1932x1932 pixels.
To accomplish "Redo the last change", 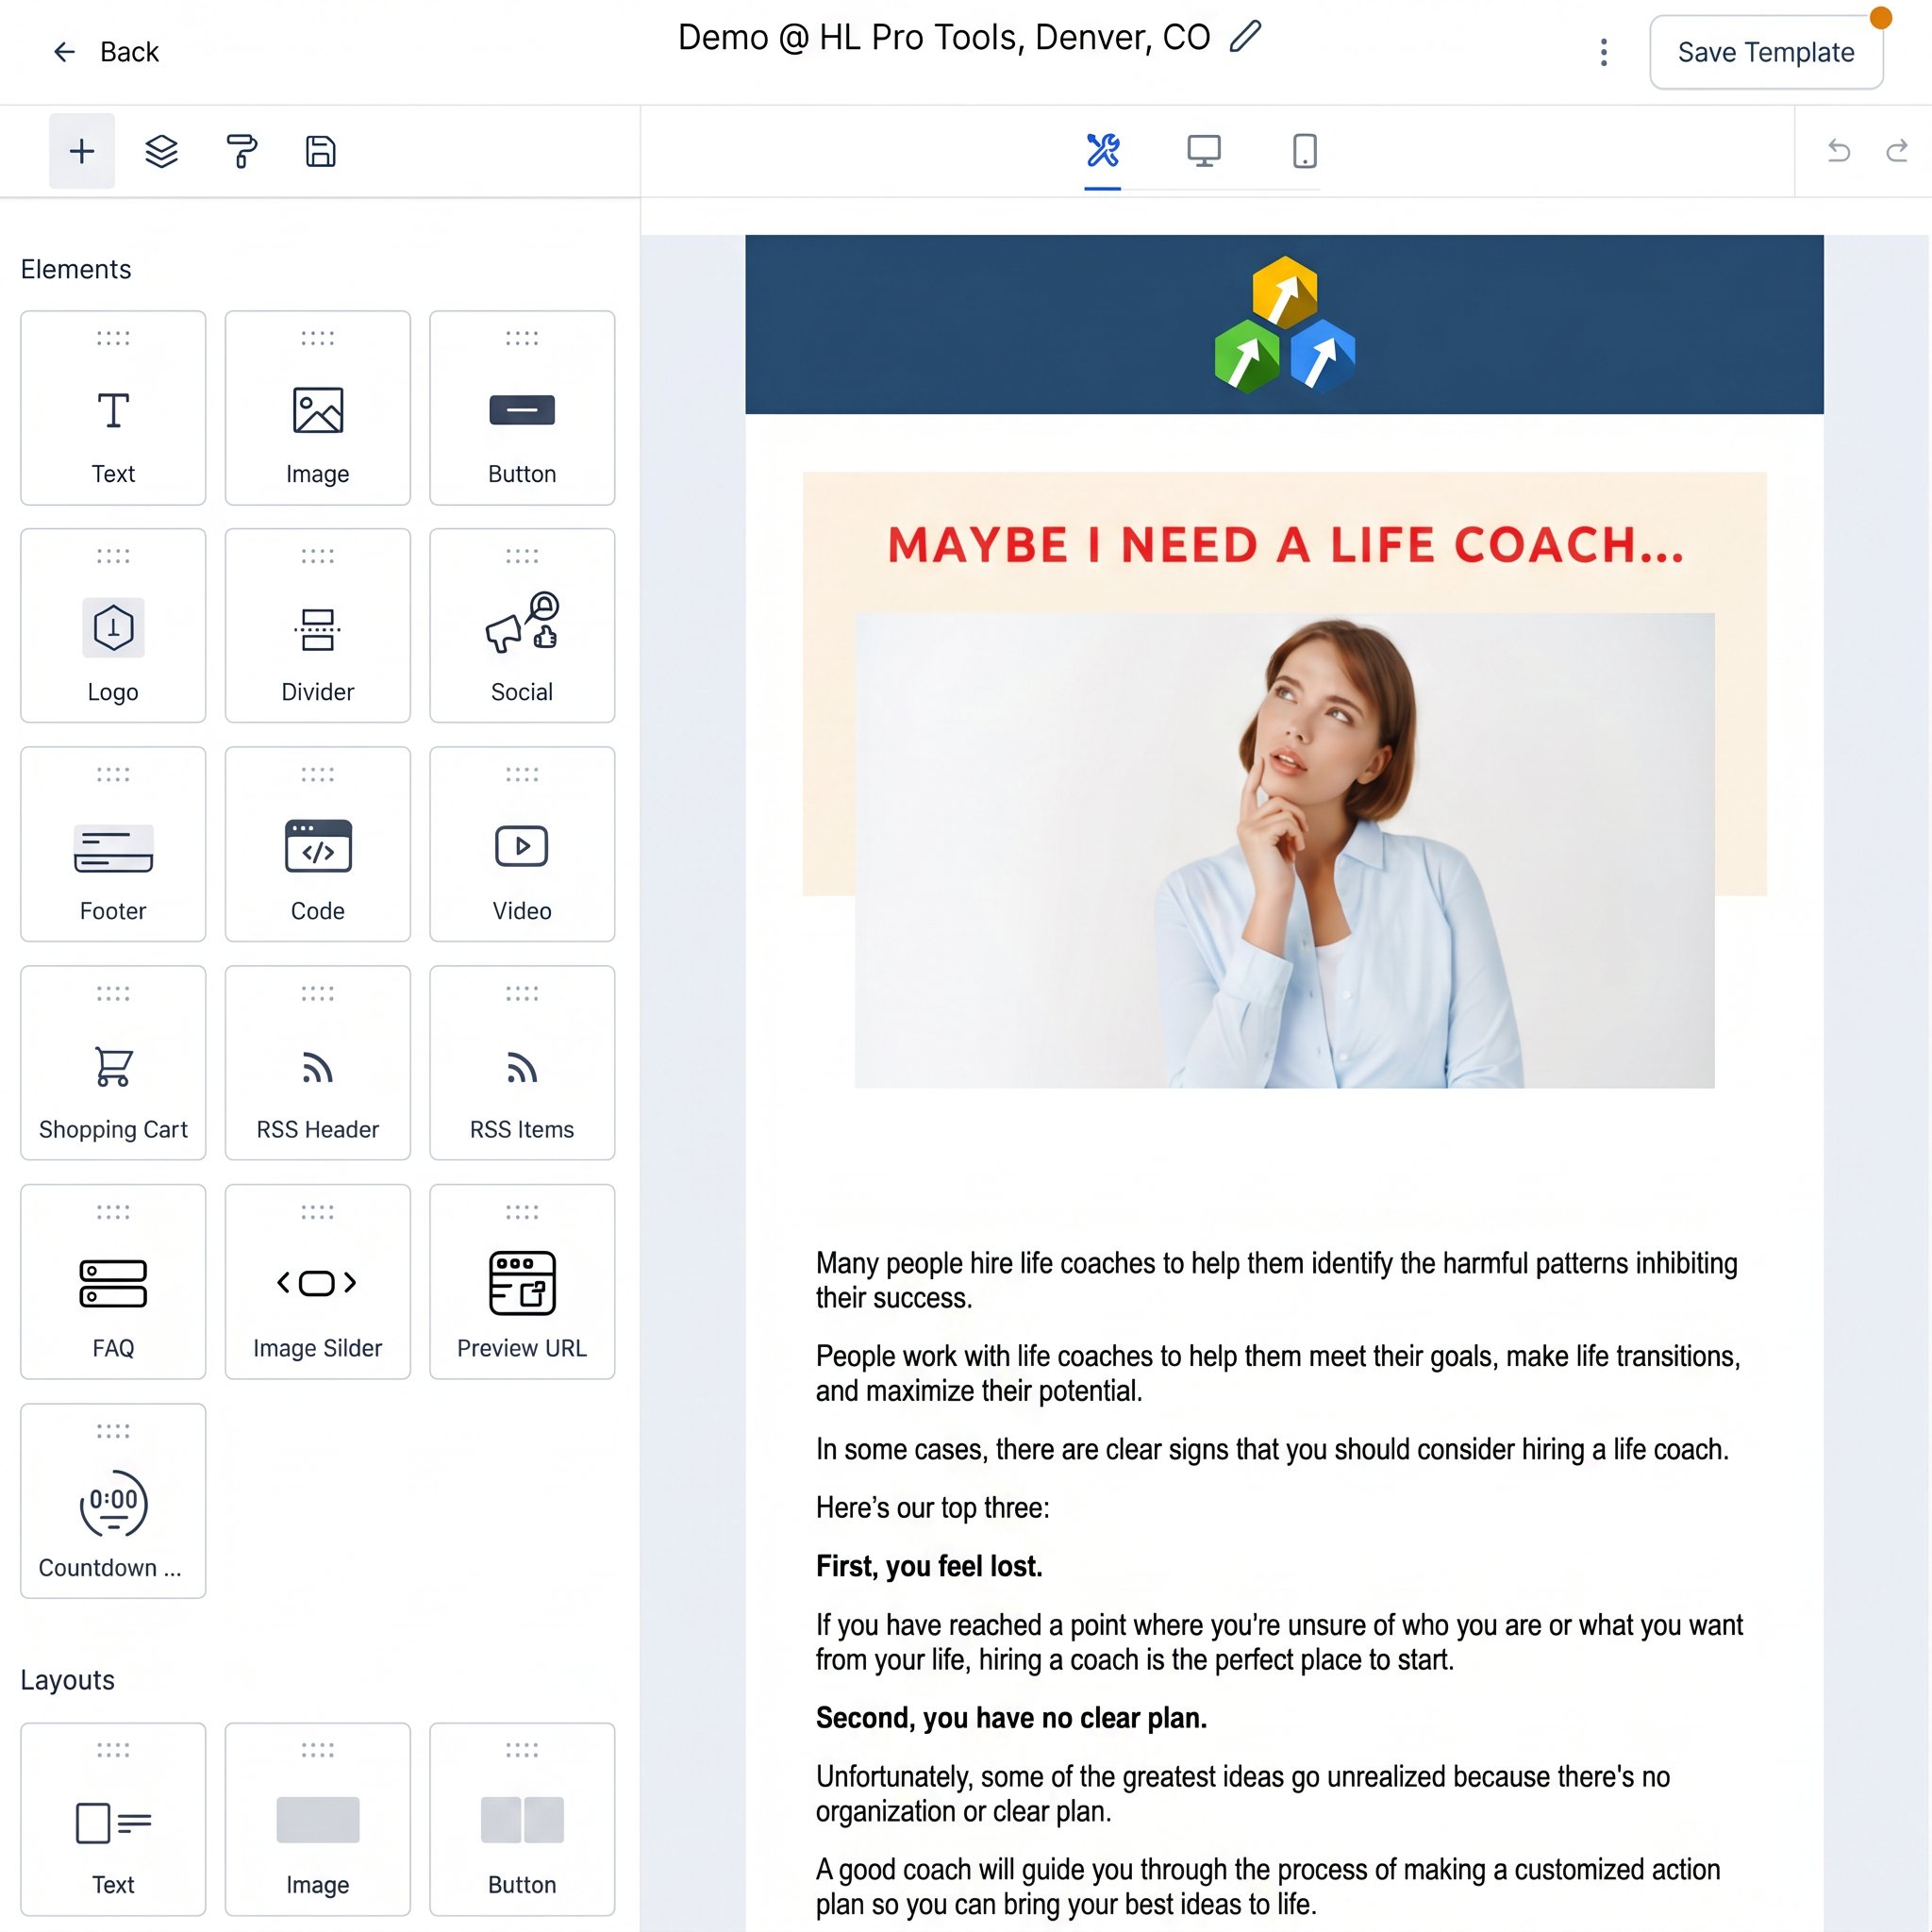I will pos(1897,151).
